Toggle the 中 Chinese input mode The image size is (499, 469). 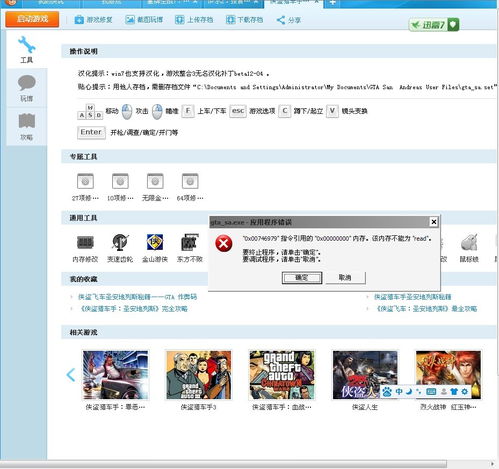tap(399, 392)
